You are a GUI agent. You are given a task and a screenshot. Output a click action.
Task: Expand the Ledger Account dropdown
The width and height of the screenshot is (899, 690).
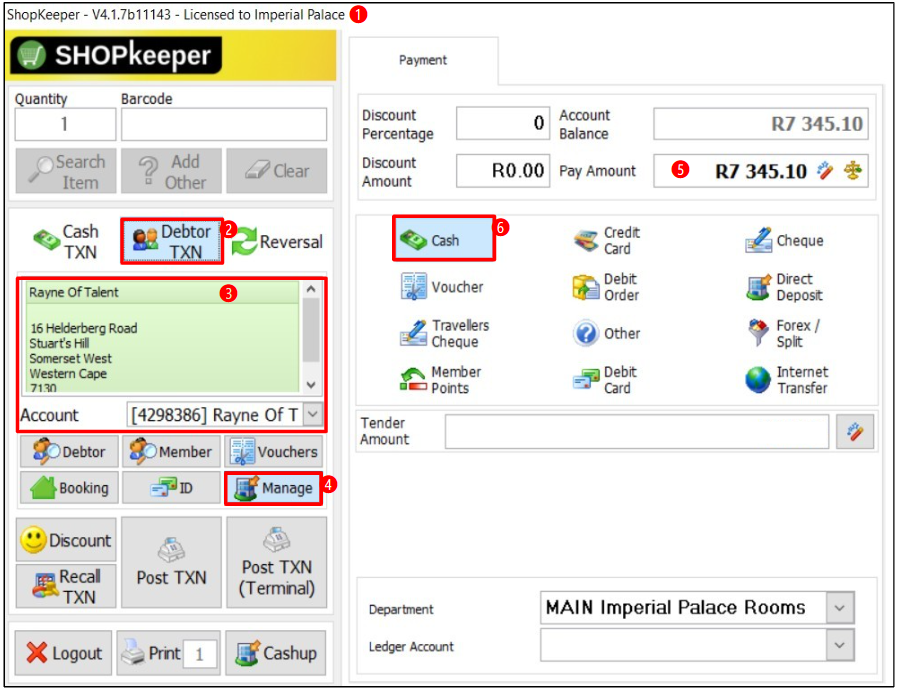[x=839, y=645]
